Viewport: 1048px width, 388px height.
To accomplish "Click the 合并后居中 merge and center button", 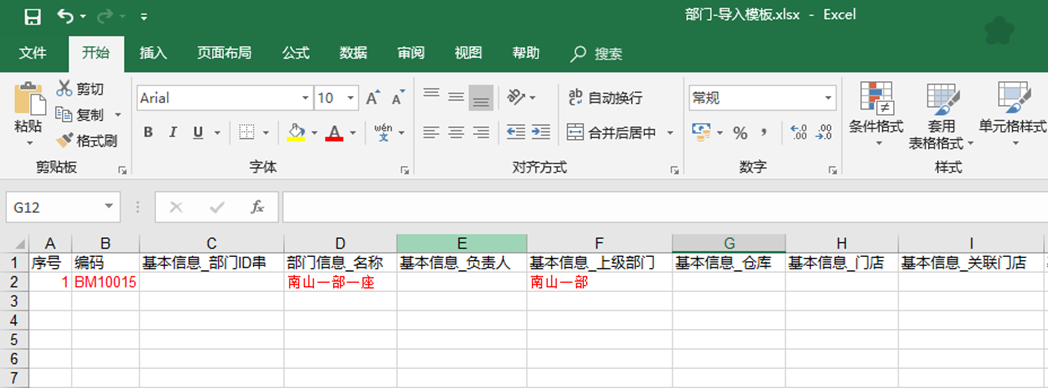I will [x=612, y=133].
